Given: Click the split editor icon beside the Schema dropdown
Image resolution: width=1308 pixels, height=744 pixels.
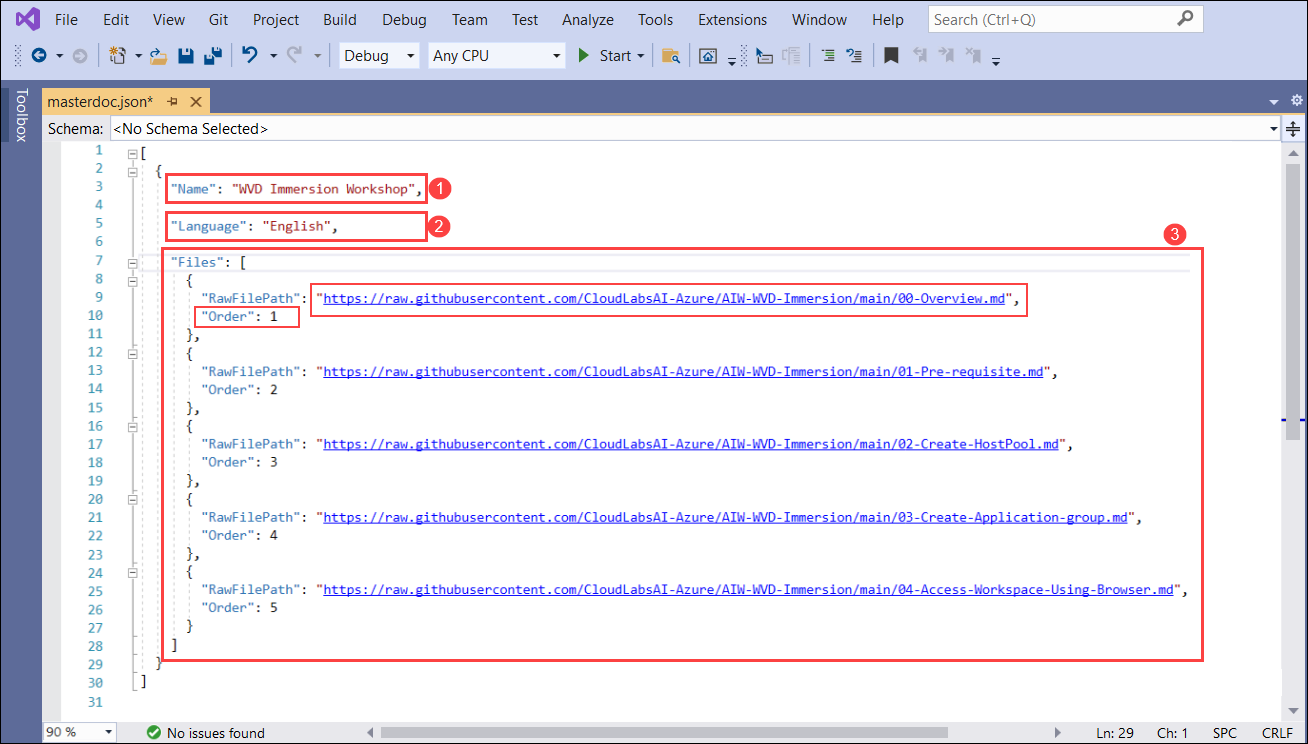Looking at the screenshot, I should click(1293, 129).
